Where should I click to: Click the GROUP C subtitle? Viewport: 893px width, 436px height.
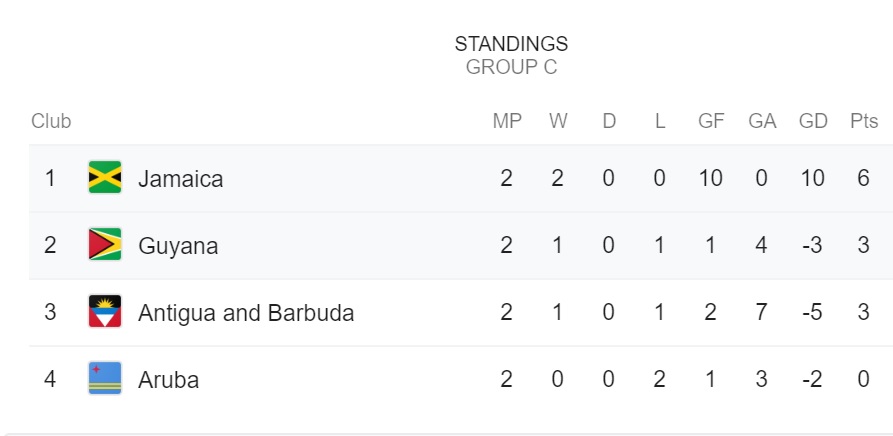[511, 67]
